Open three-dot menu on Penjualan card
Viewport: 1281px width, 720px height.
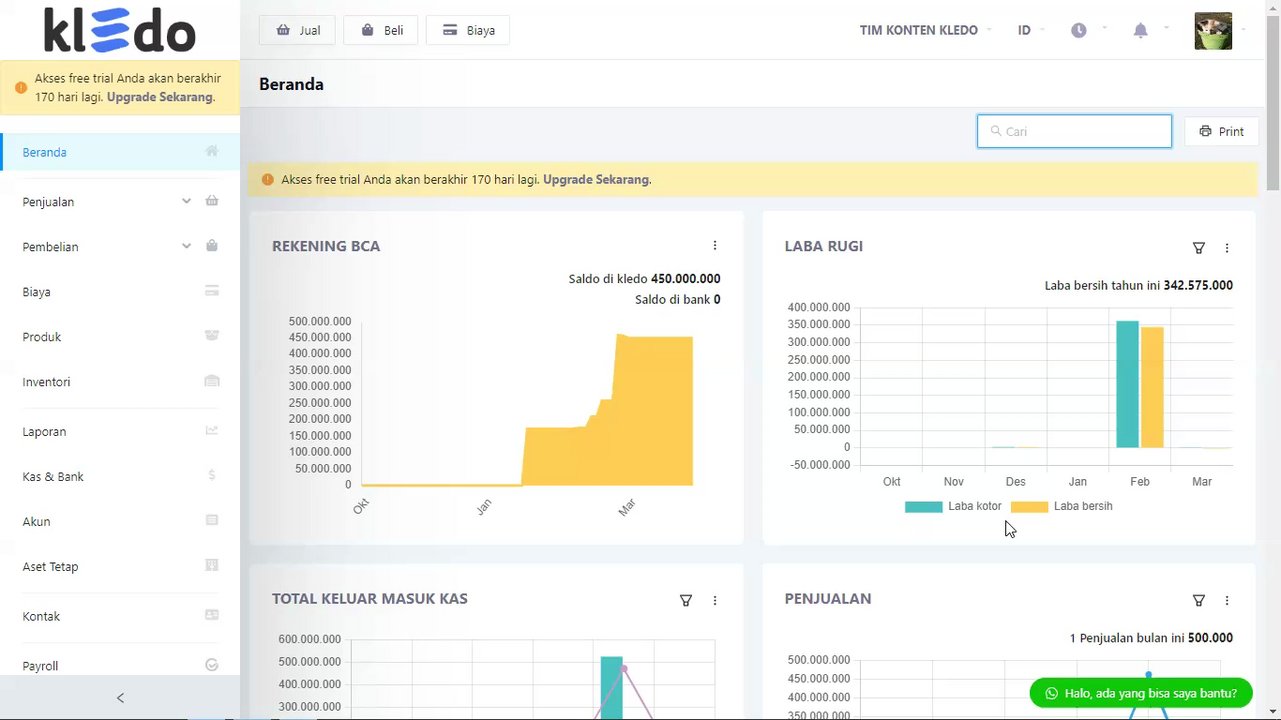[x=1227, y=601]
